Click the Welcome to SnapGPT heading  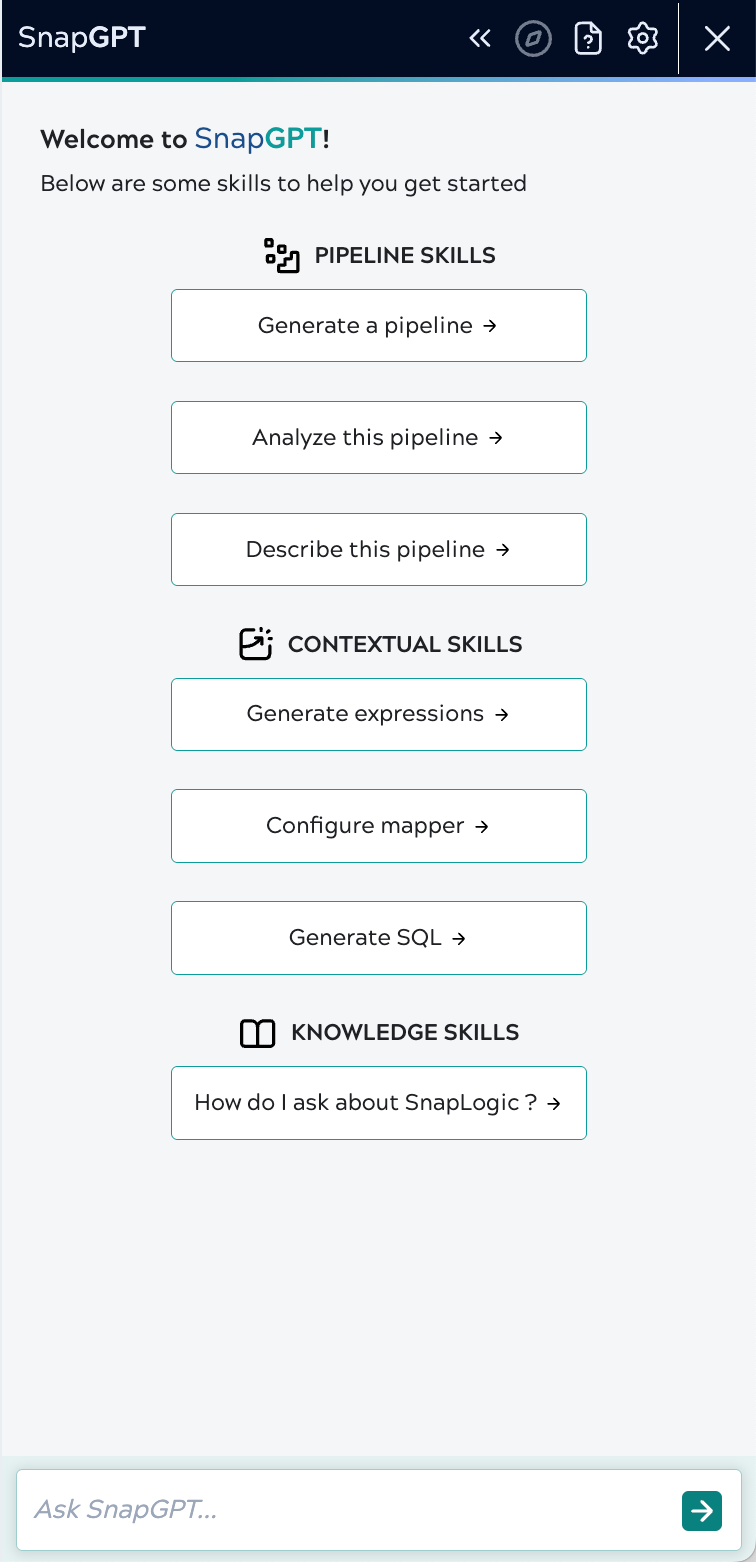click(x=185, y=139)
